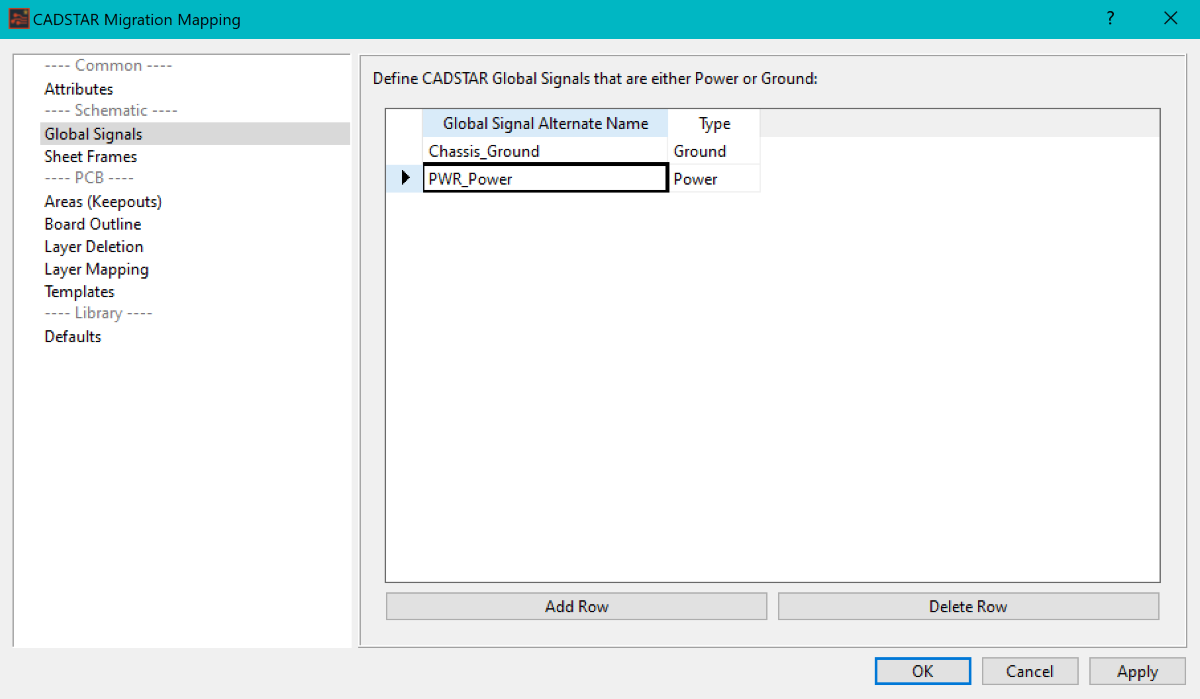Edit the PWR_Power signal name field
1200x699 pixels.
(x=545, y=178)
